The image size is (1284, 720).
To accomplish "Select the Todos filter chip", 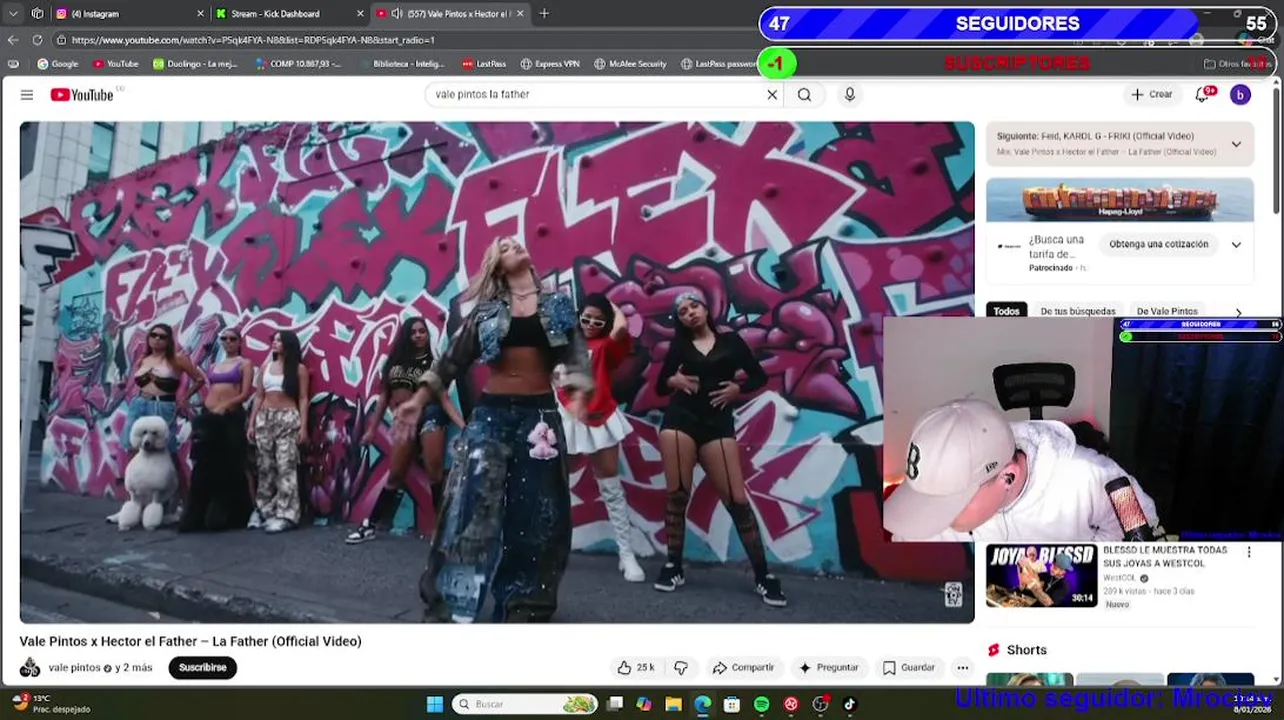I will 1006,311.
